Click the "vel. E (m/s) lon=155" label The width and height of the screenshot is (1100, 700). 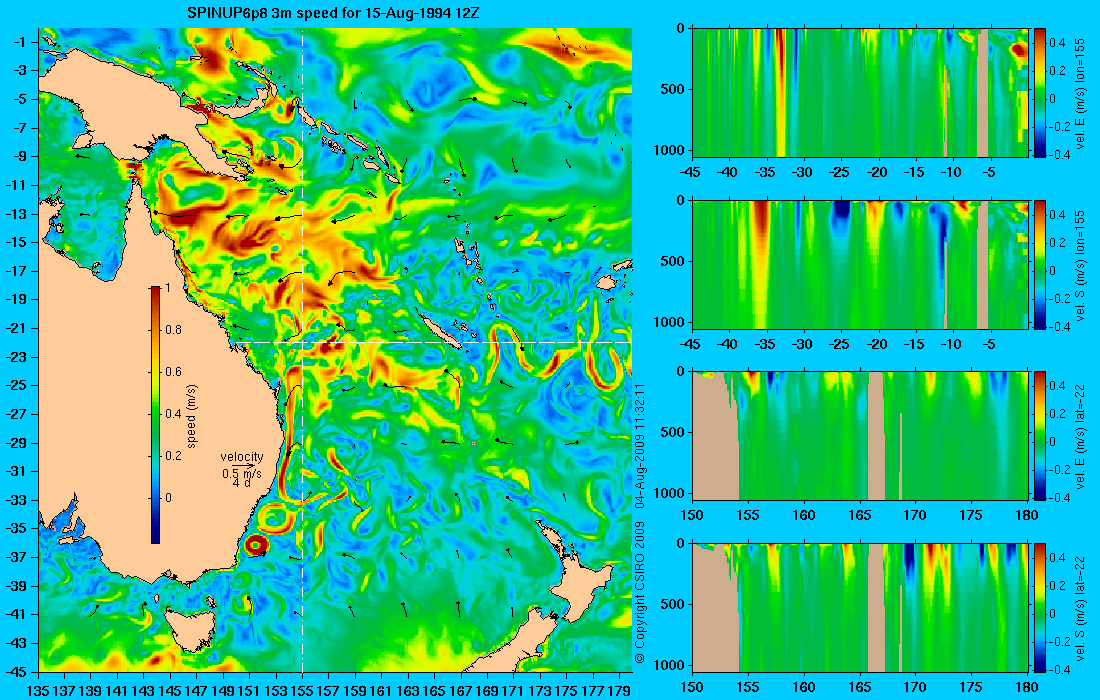tap(1080, 93)
